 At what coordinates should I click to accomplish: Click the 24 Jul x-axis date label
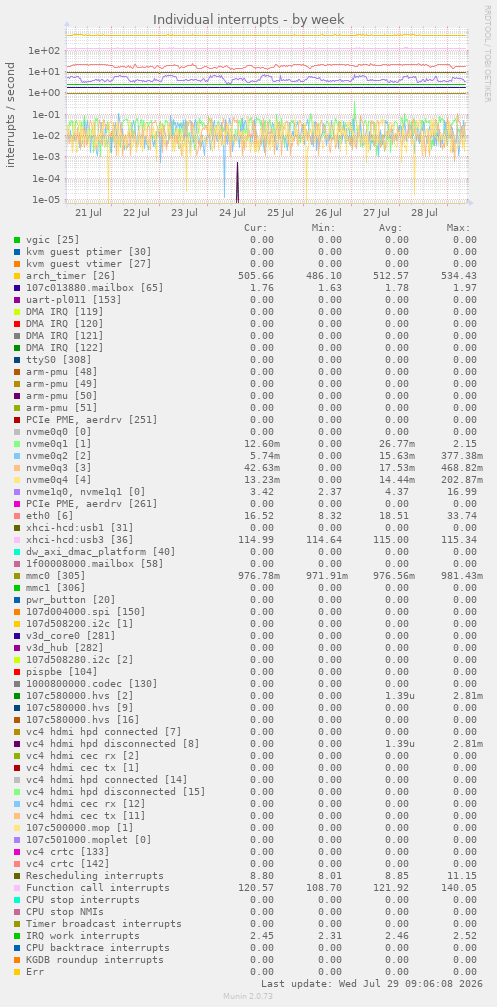point(232,213)
